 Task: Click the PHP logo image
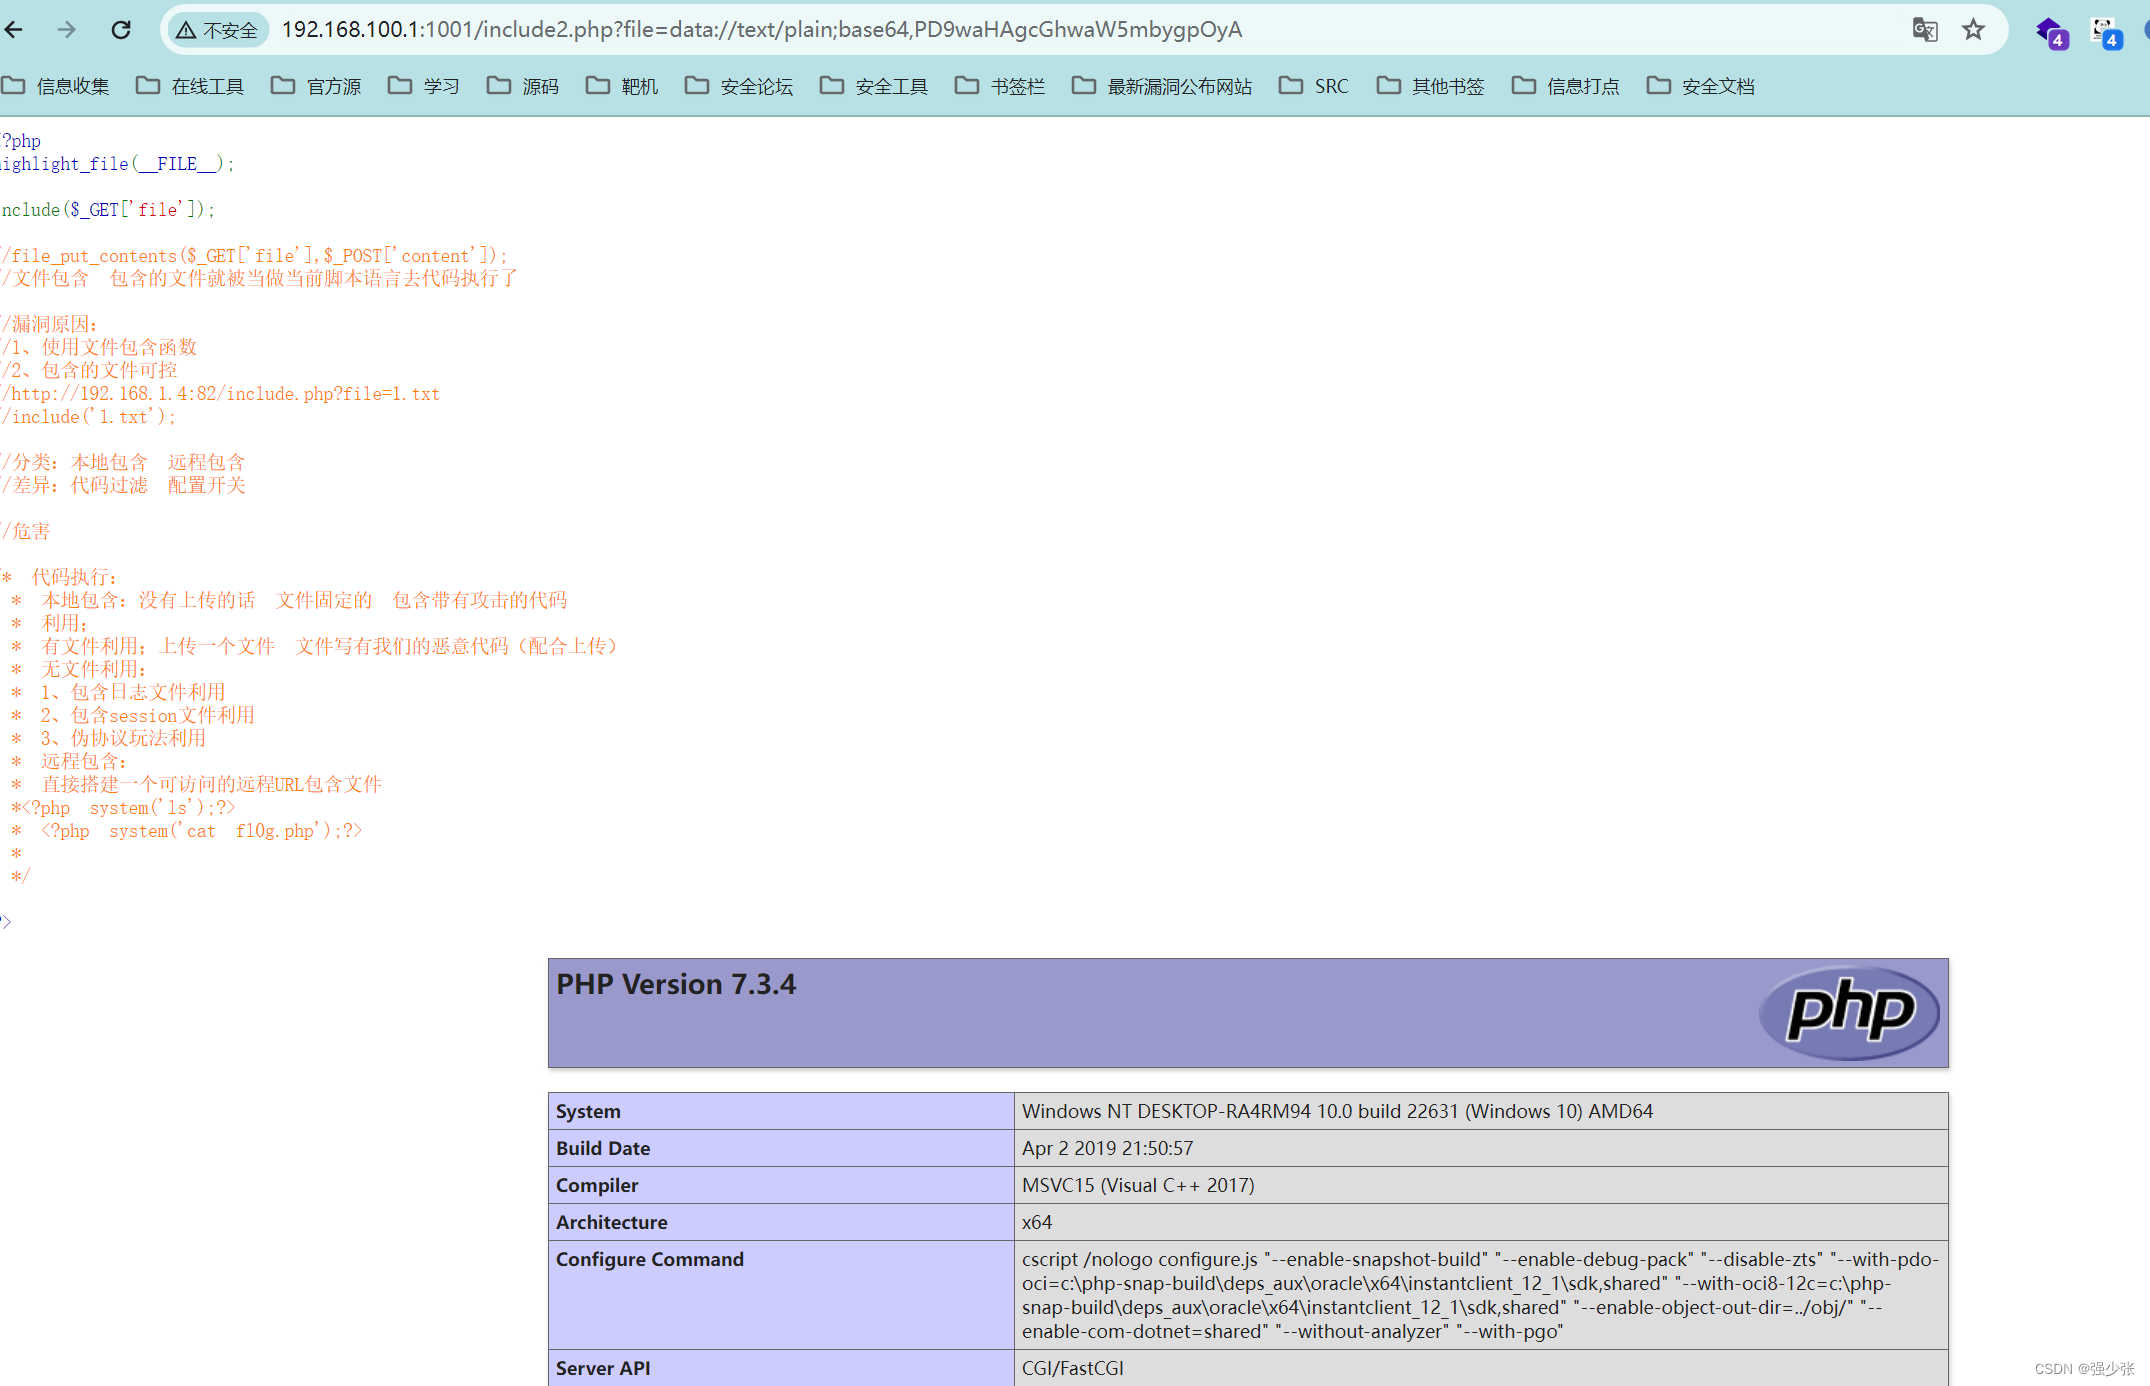click(1849, 1012)
